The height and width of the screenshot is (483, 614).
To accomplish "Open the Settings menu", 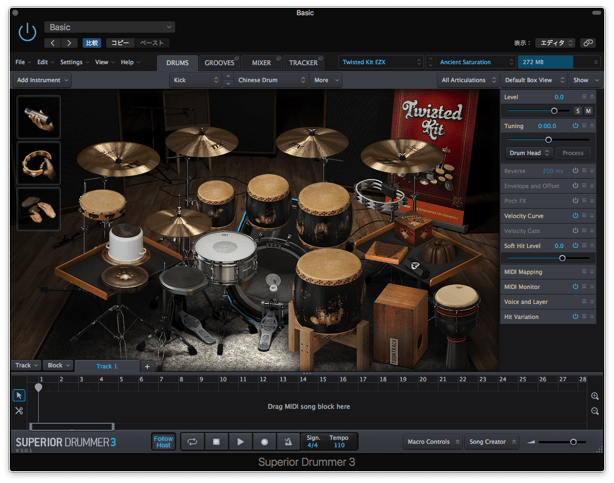I will 74,62.
